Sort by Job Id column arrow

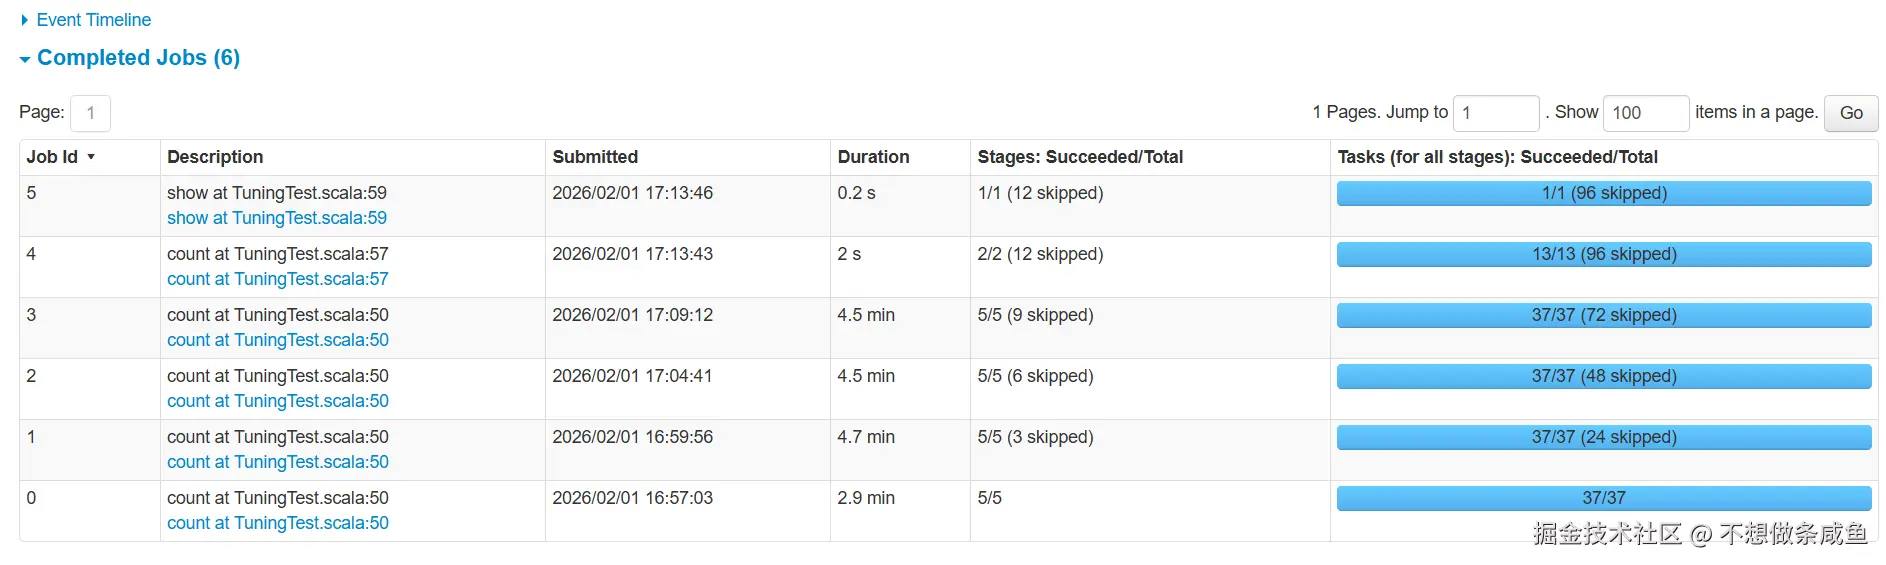point(91,157)
